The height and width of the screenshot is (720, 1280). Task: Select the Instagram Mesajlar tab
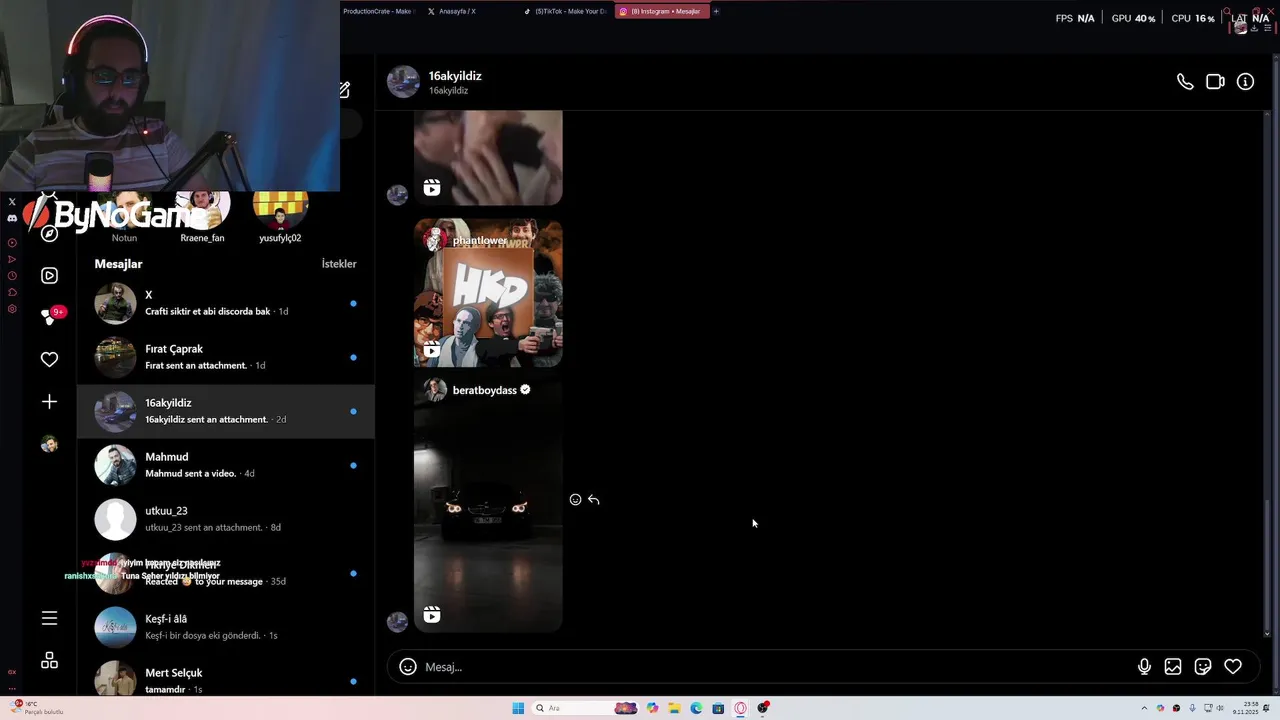coord(660,11)
